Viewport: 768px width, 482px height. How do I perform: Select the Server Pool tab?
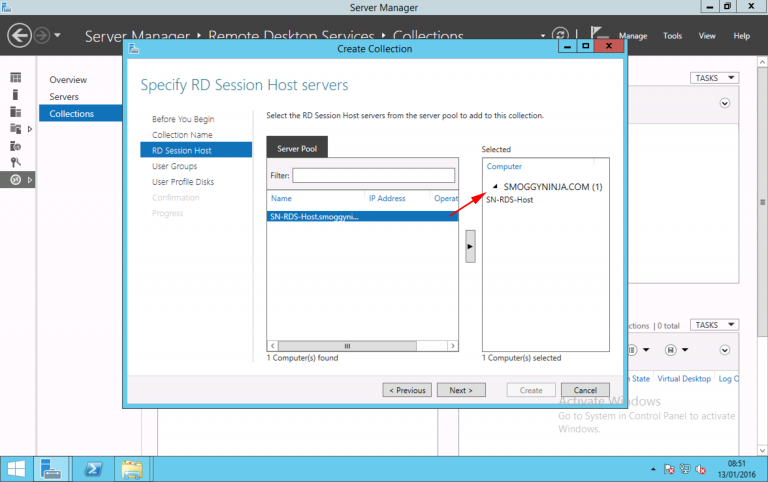click(297, 148)
